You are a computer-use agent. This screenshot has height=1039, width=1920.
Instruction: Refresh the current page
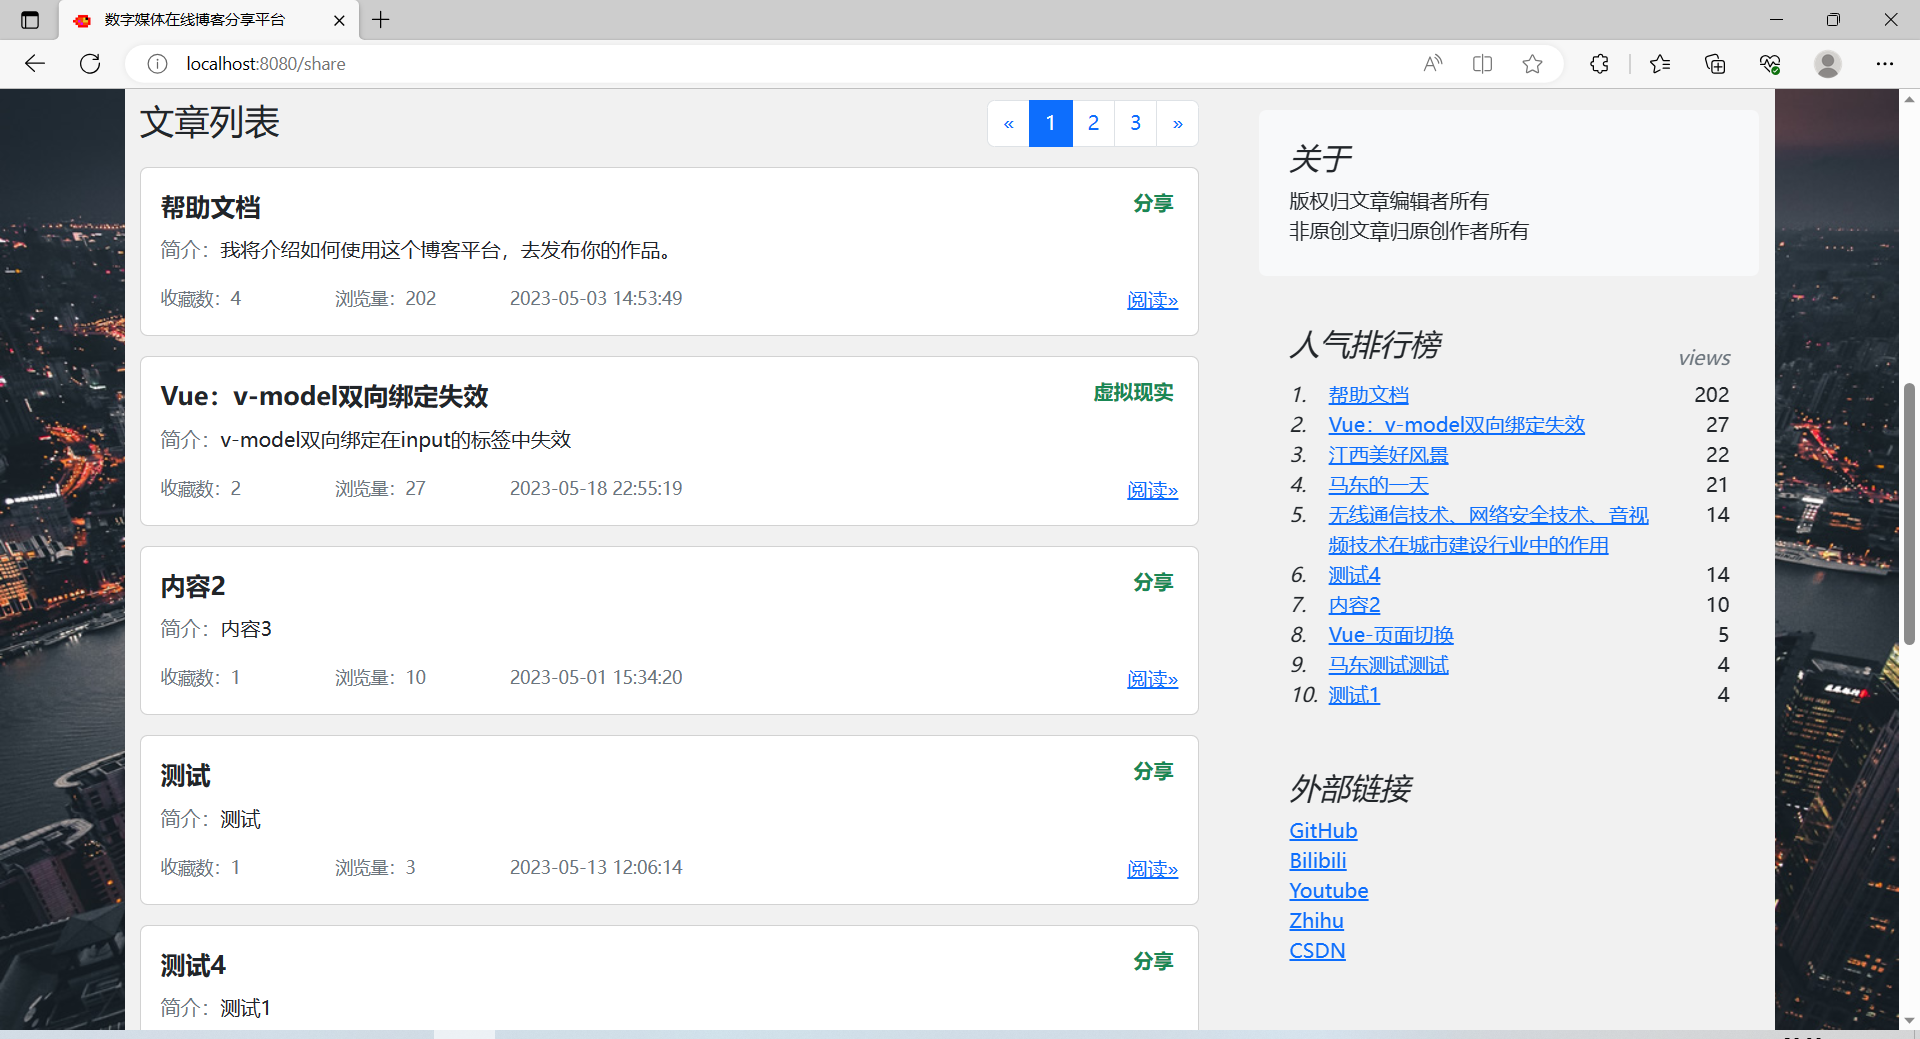coord(89,63)
